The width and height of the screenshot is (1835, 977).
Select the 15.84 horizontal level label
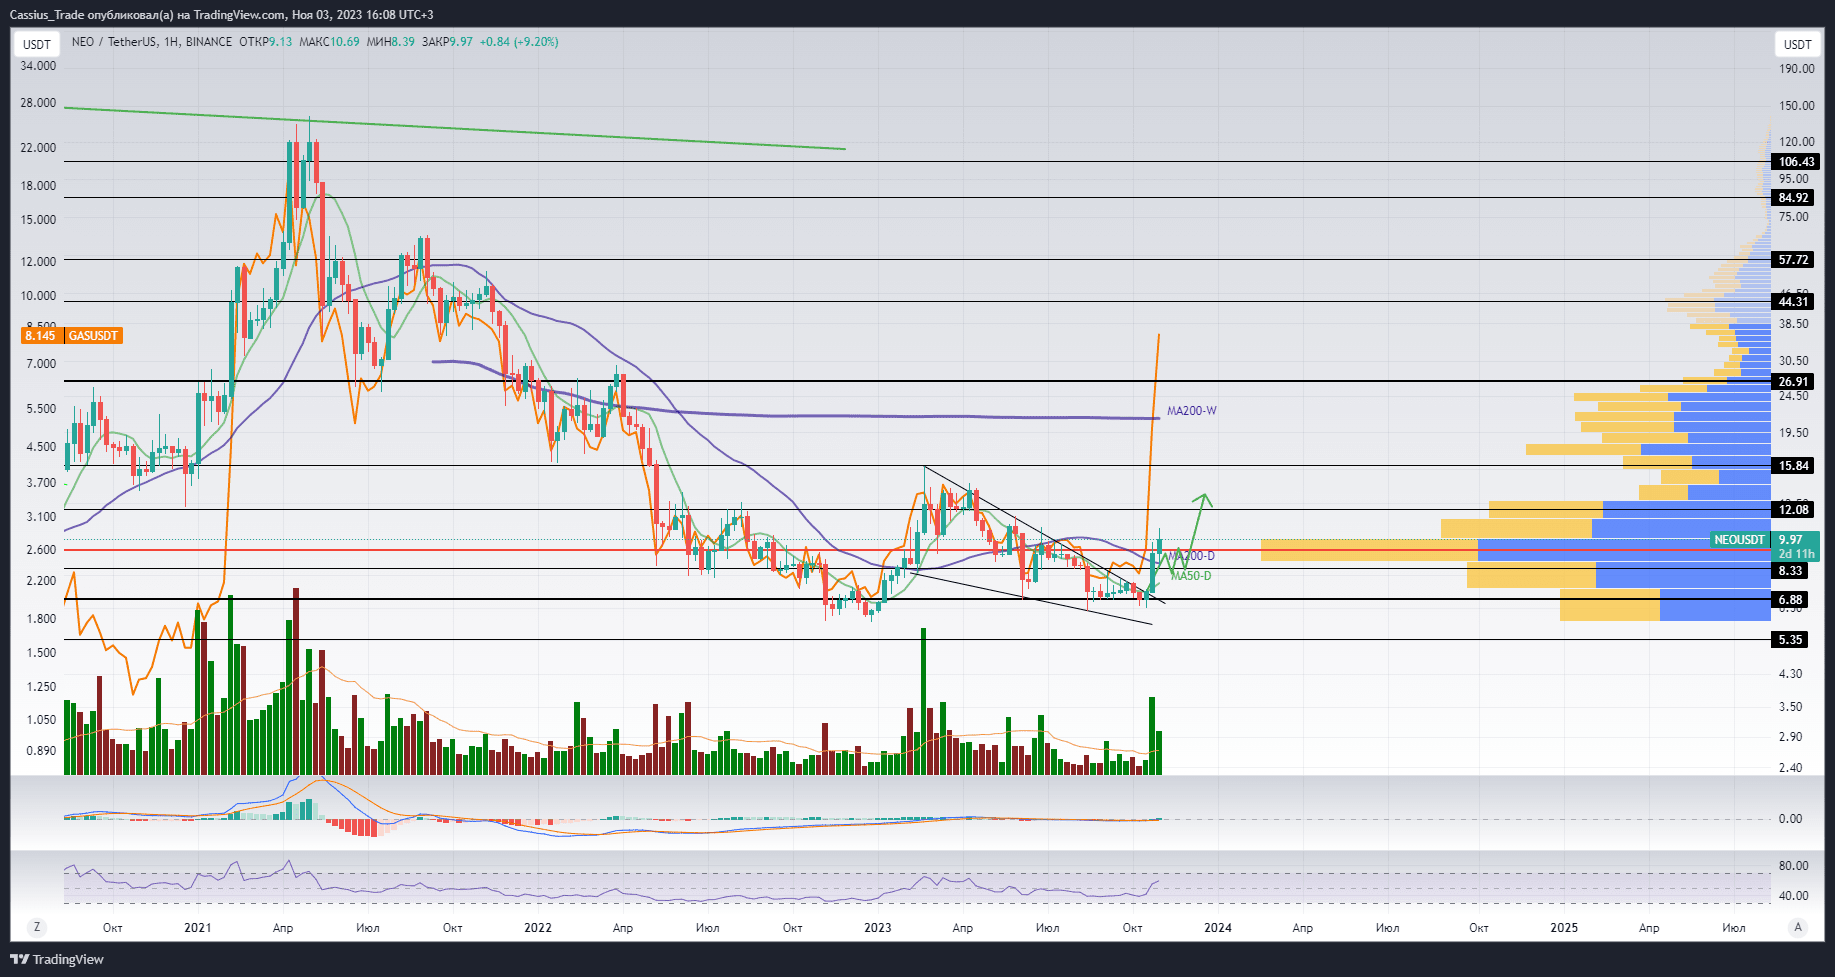[1793, 466]
